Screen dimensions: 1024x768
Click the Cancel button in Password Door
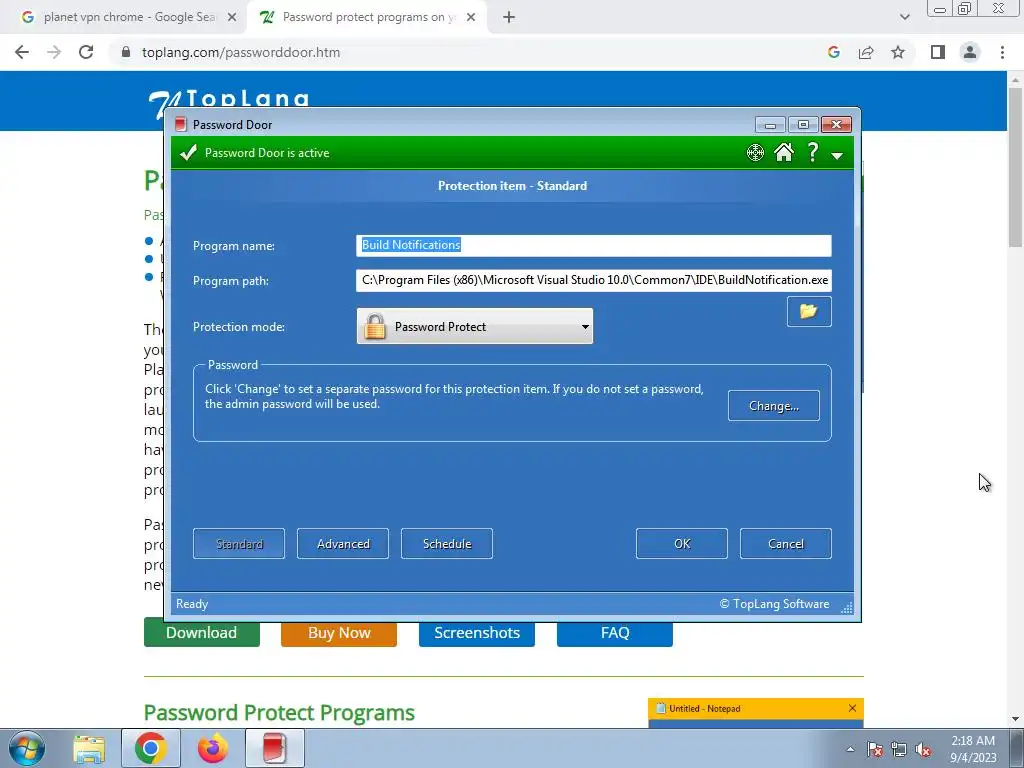coord(786,543)
